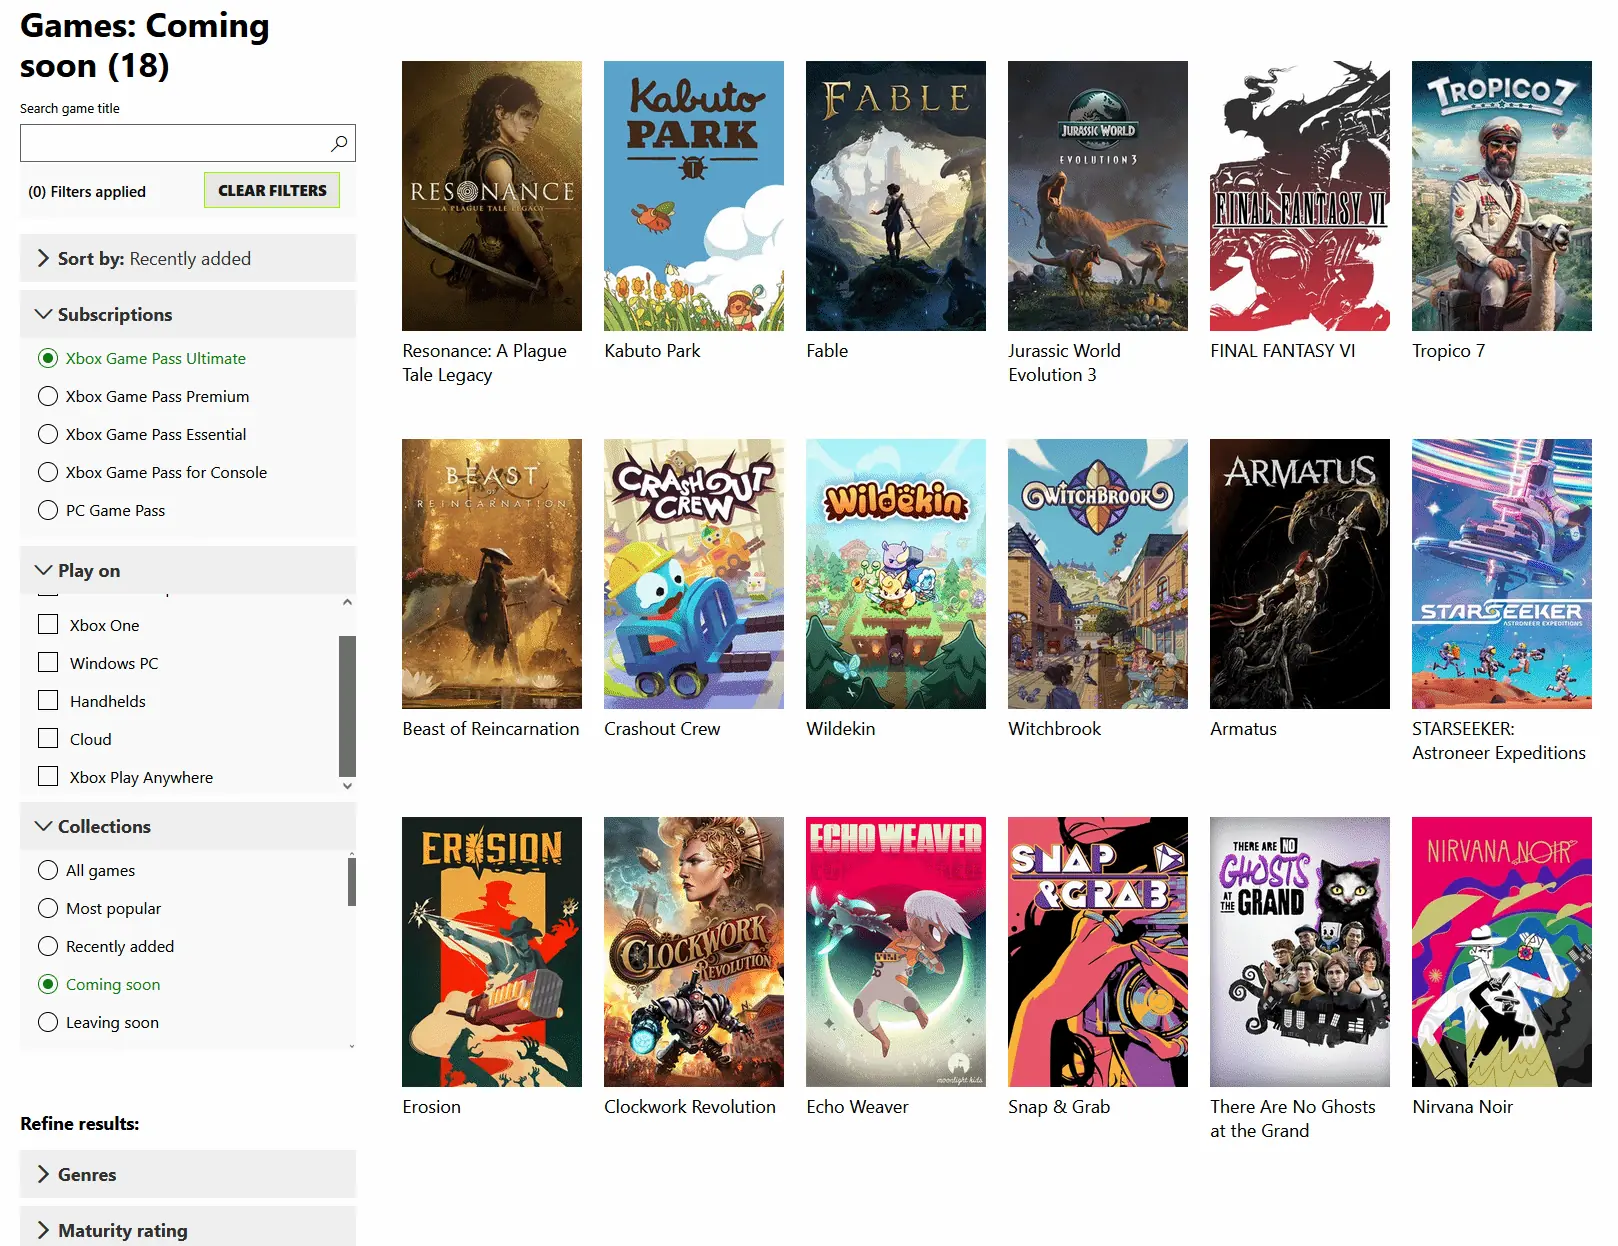Open the Kabuto Park cover art
Viewport: 1618px width, 1246px height.
pos(694,196)
